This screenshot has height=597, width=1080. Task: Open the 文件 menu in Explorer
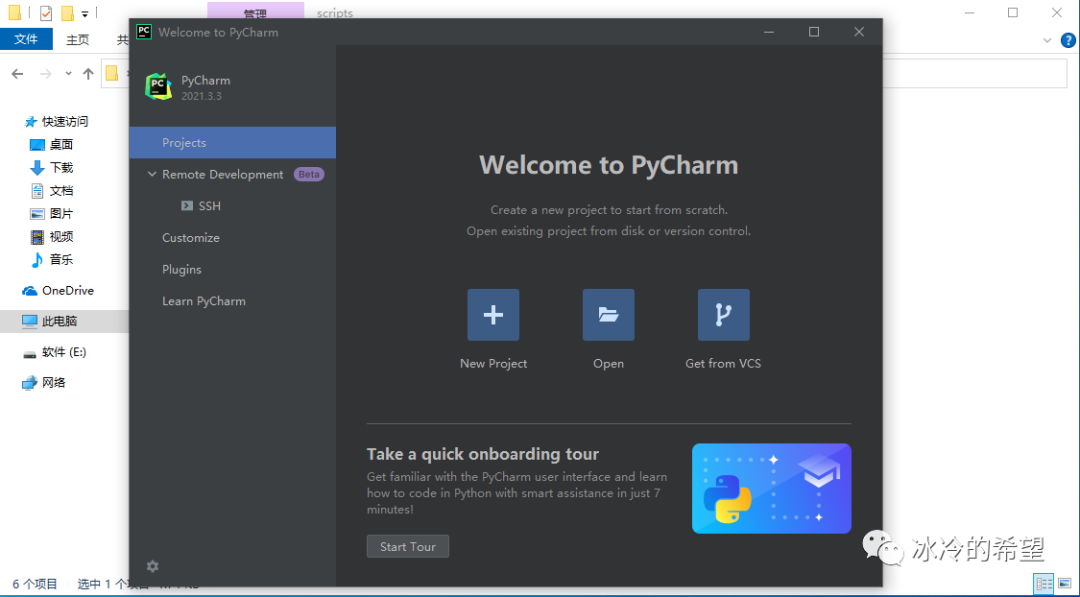(26, 39)
